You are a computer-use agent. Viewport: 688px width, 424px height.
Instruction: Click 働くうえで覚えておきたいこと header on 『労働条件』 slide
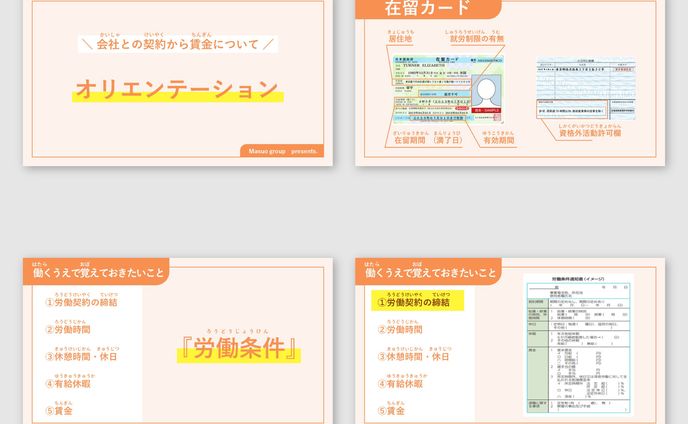(98, 272)
